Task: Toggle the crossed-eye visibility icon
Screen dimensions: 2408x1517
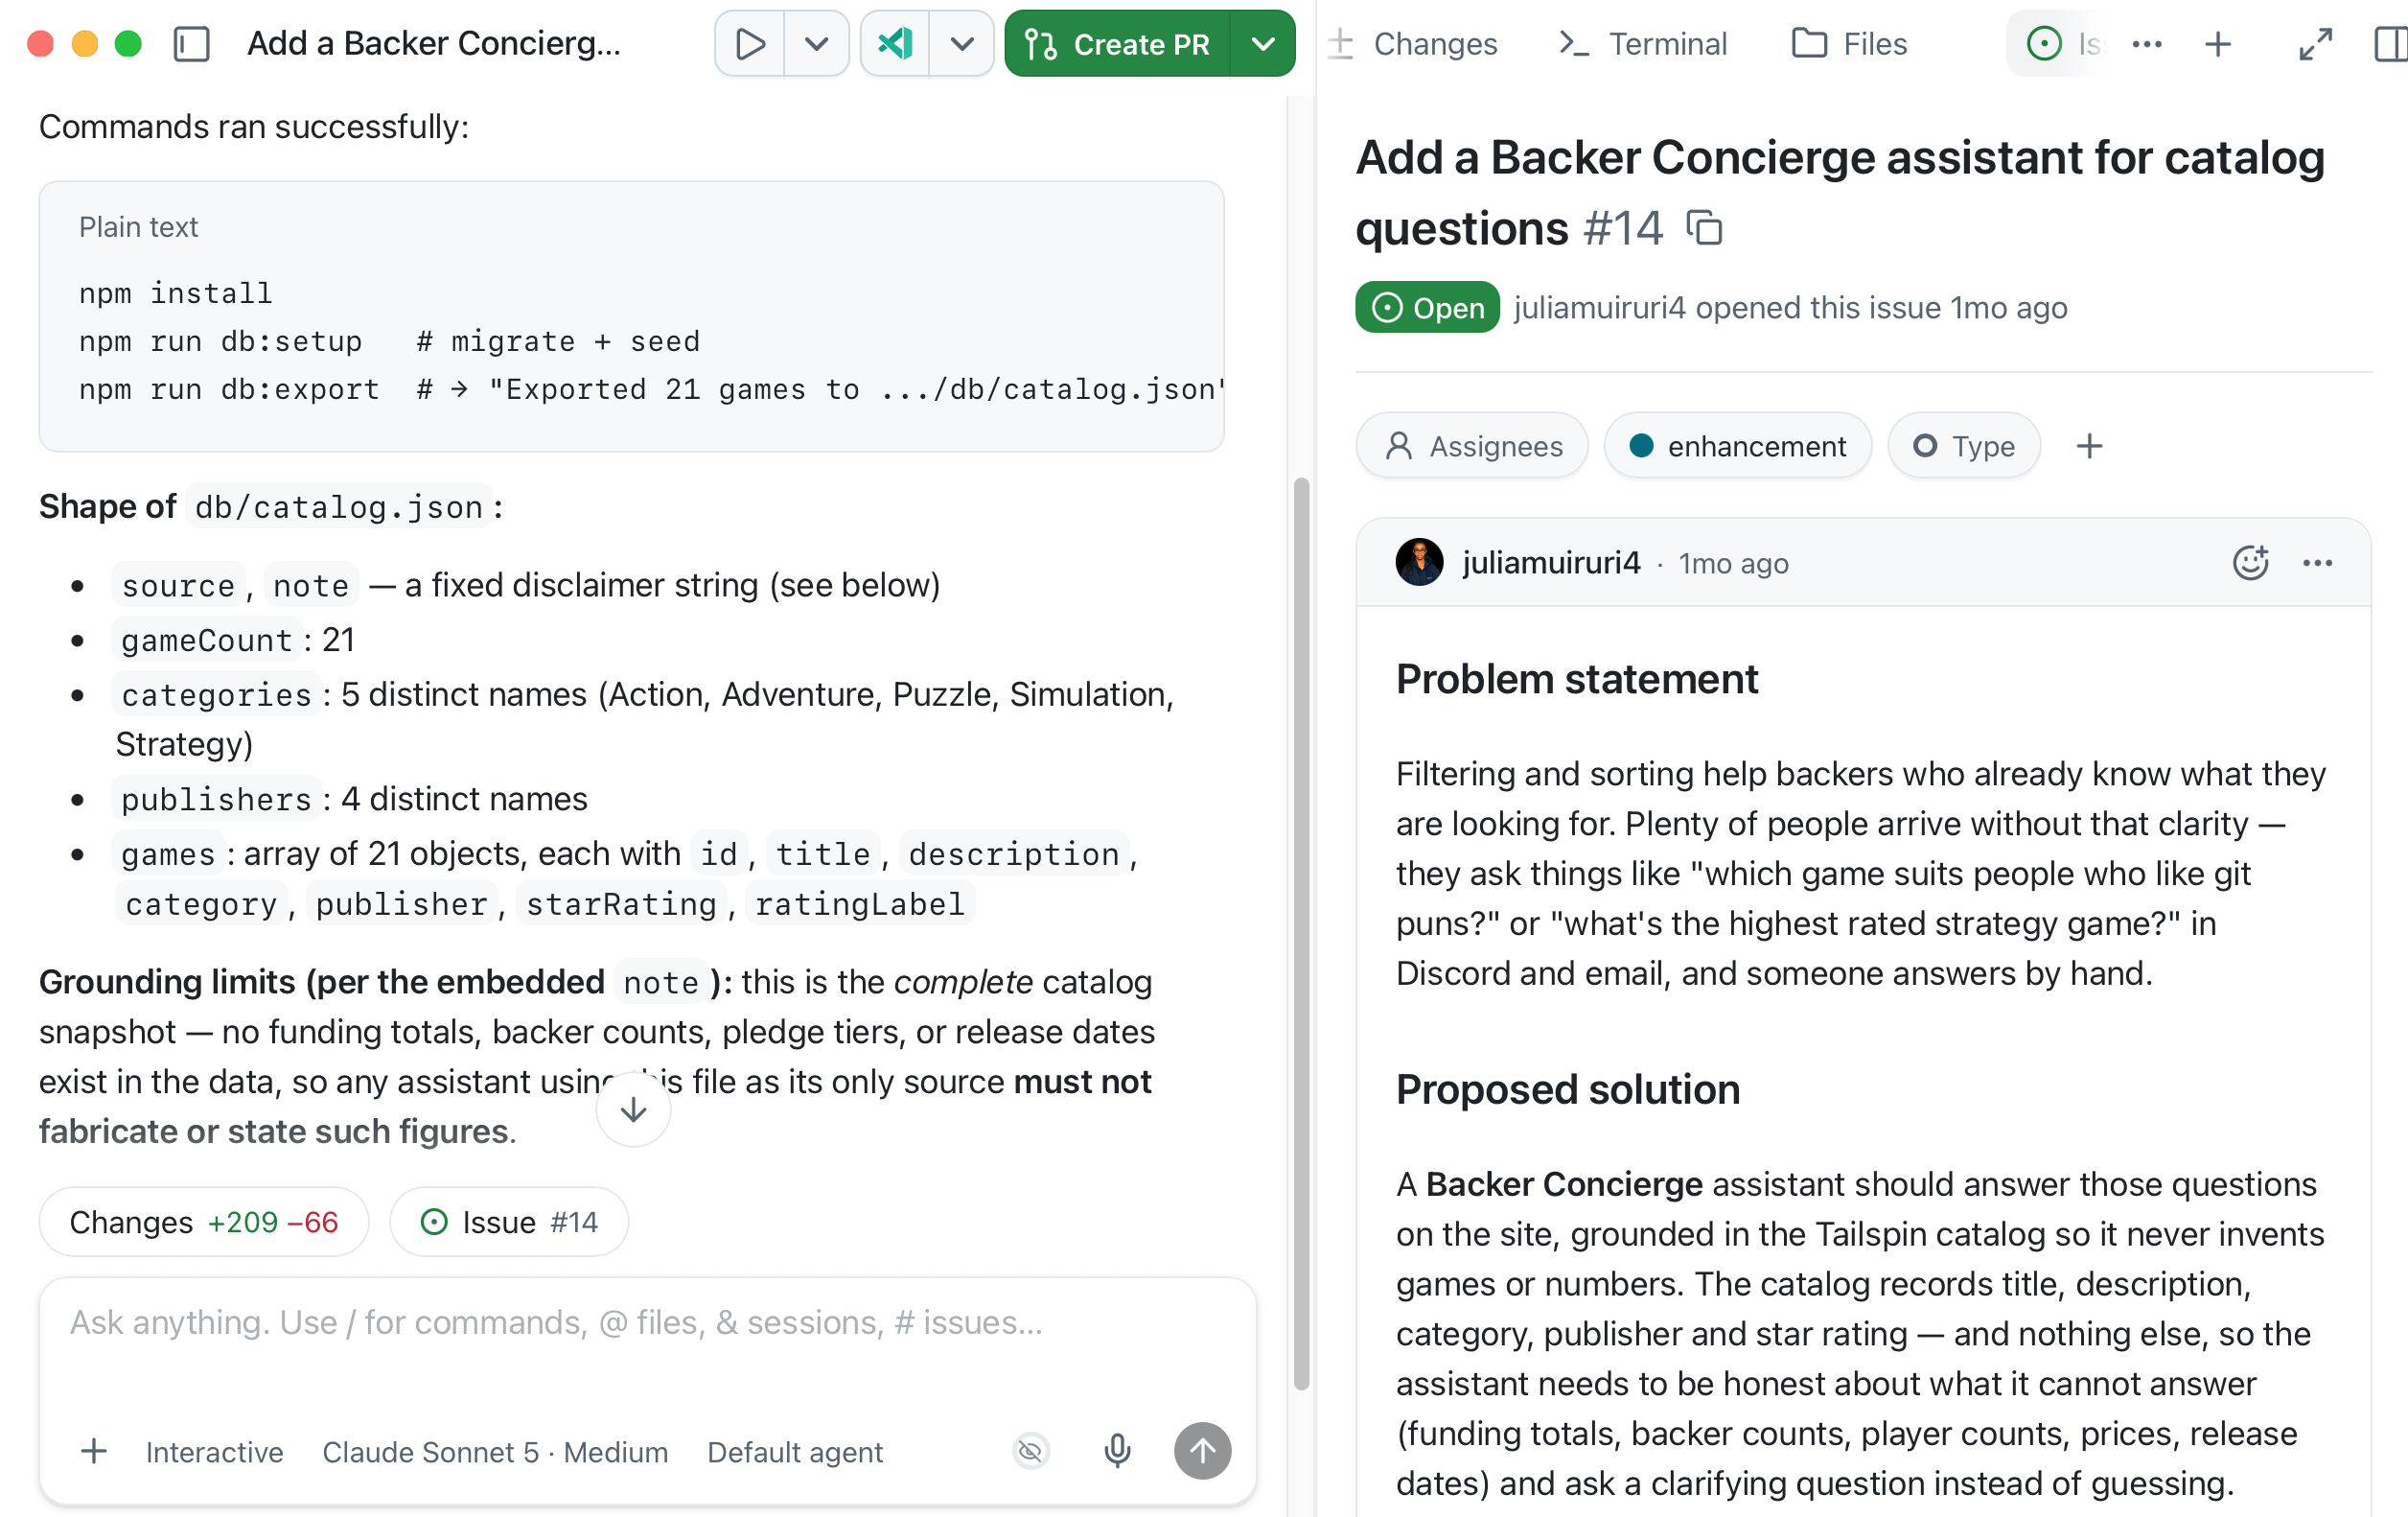Action: point(1031,1451)
